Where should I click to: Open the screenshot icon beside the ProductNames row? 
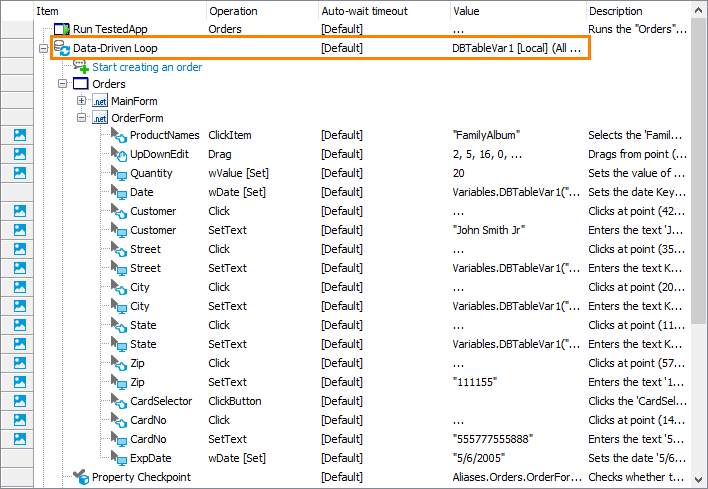(20, 135)
